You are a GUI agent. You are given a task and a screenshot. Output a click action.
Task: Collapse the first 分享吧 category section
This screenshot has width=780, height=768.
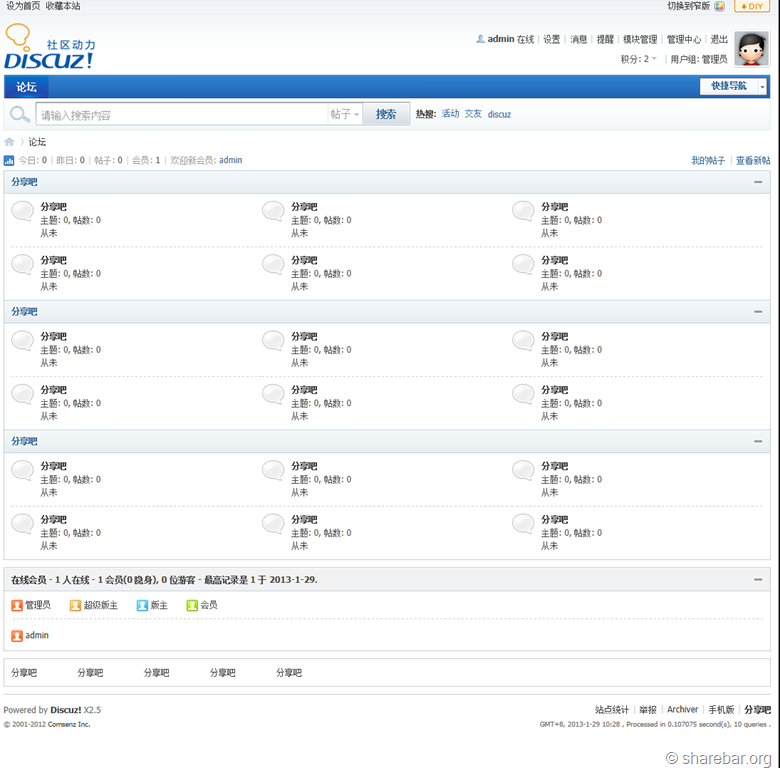(x=758, y=182)
